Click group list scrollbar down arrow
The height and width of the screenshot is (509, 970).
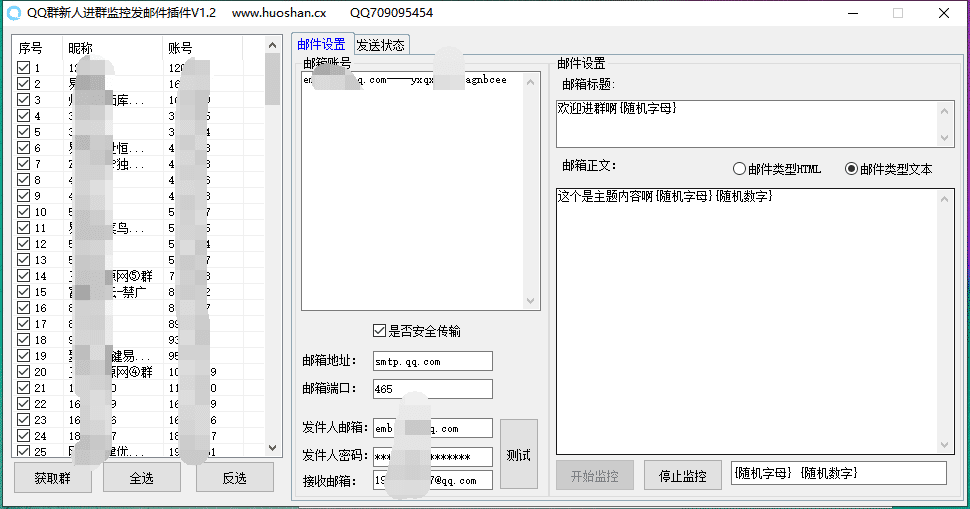point(272,447)
